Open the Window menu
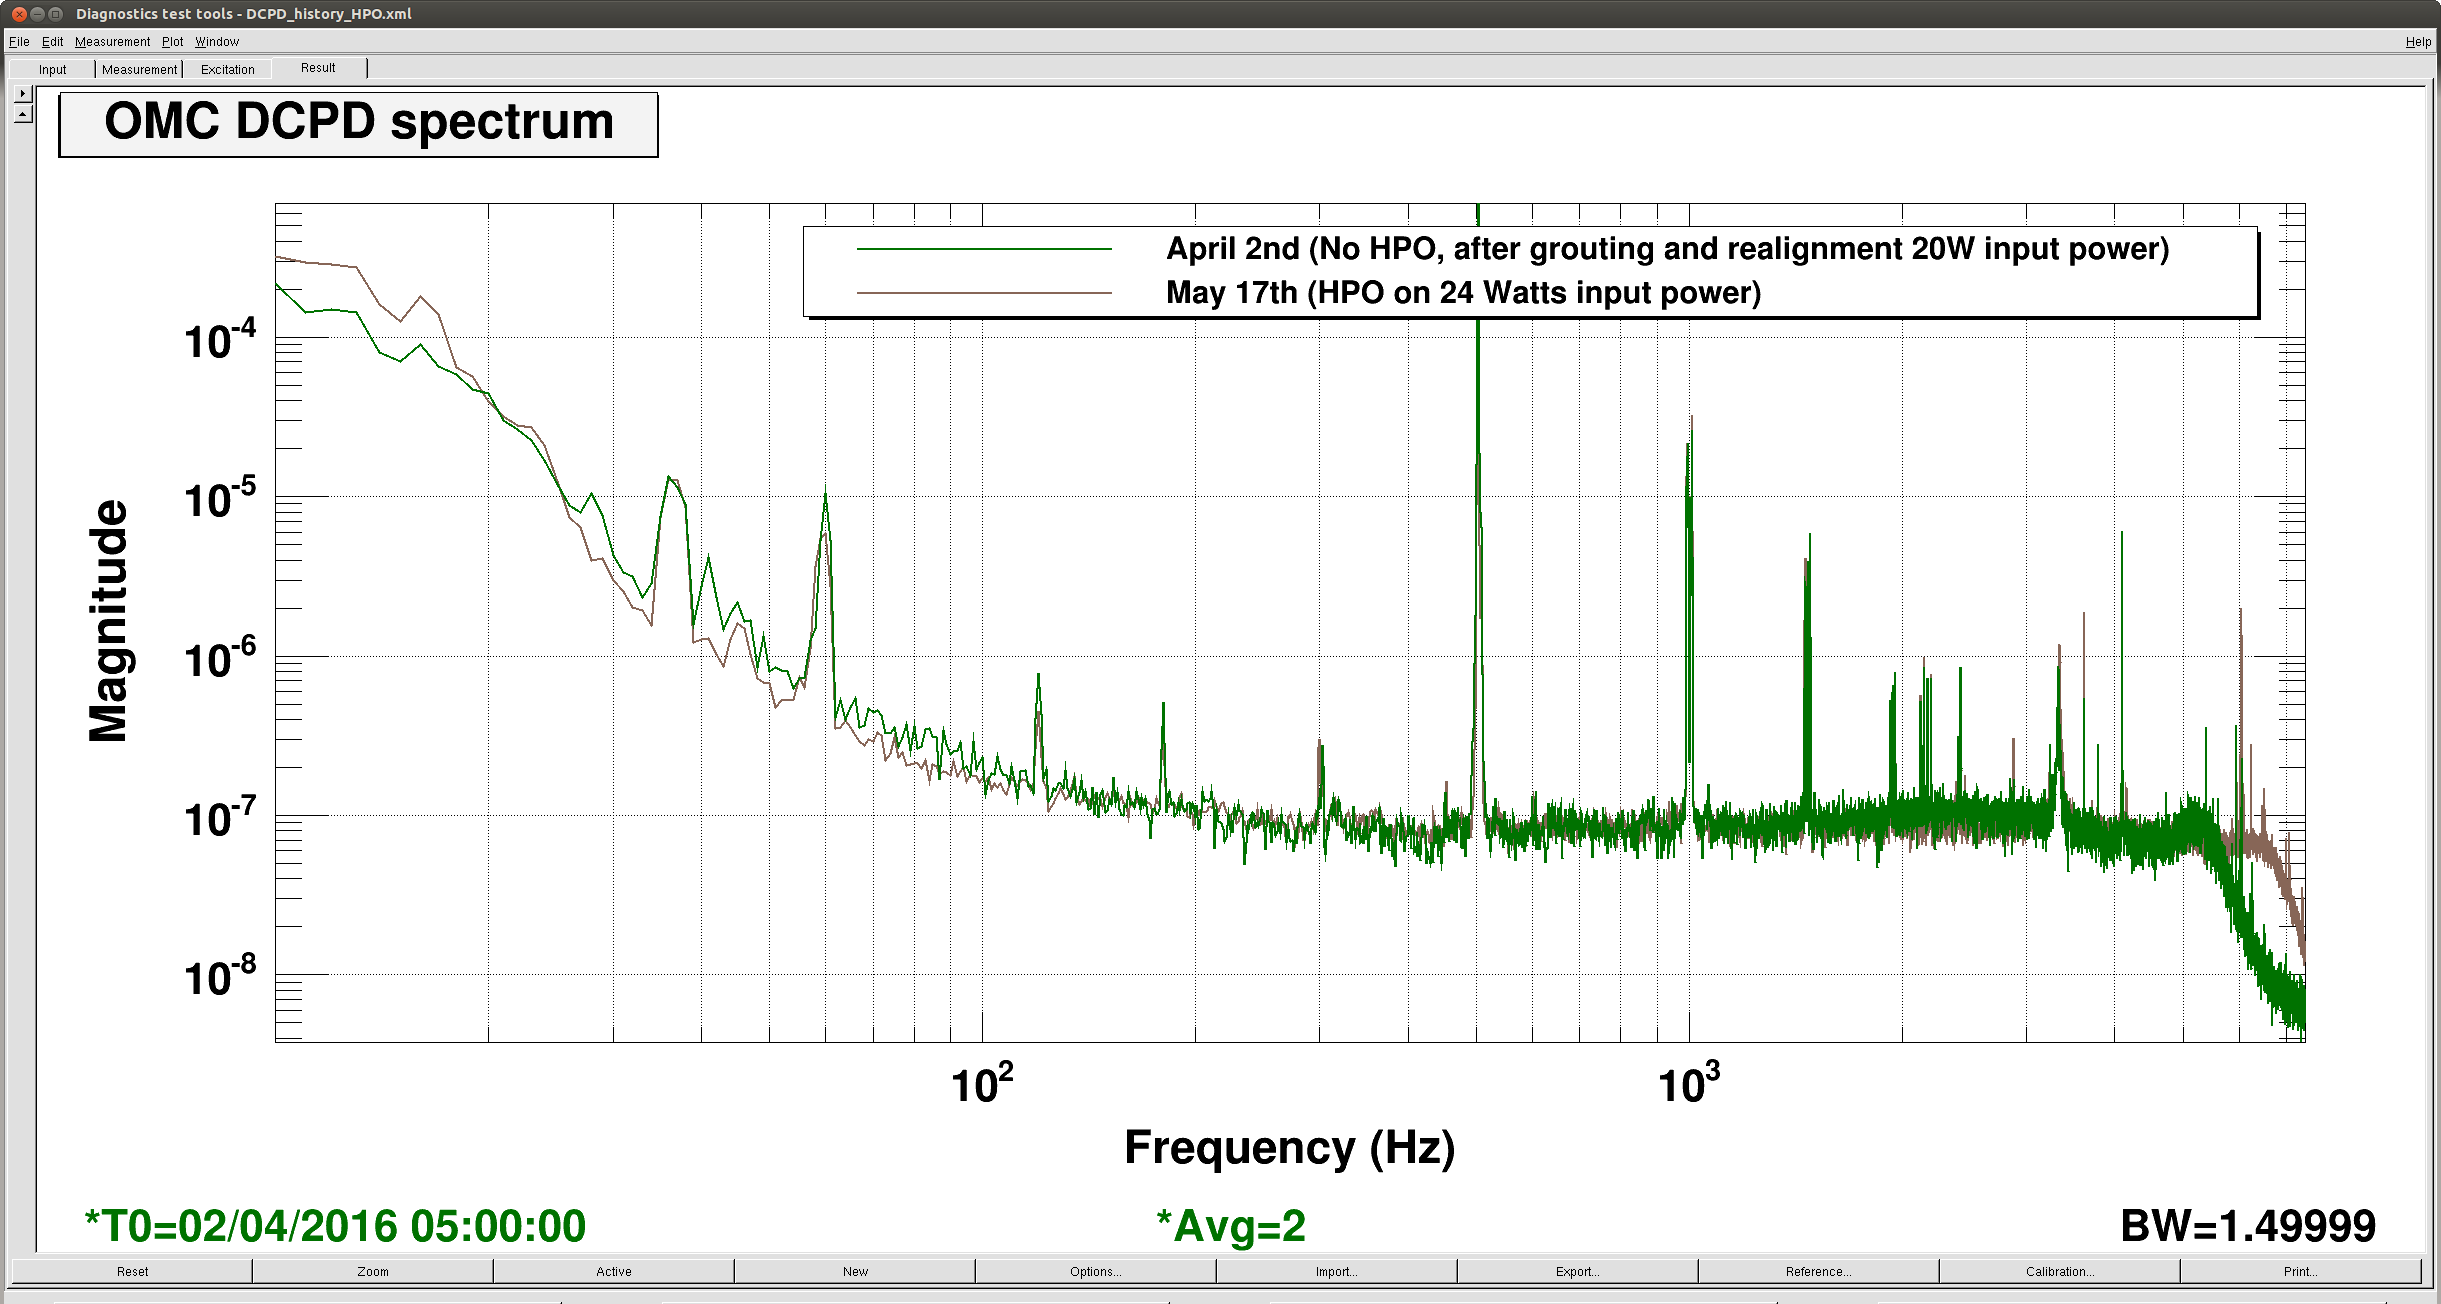Viewport: 2441px width, 1304px height. (217, 42)
